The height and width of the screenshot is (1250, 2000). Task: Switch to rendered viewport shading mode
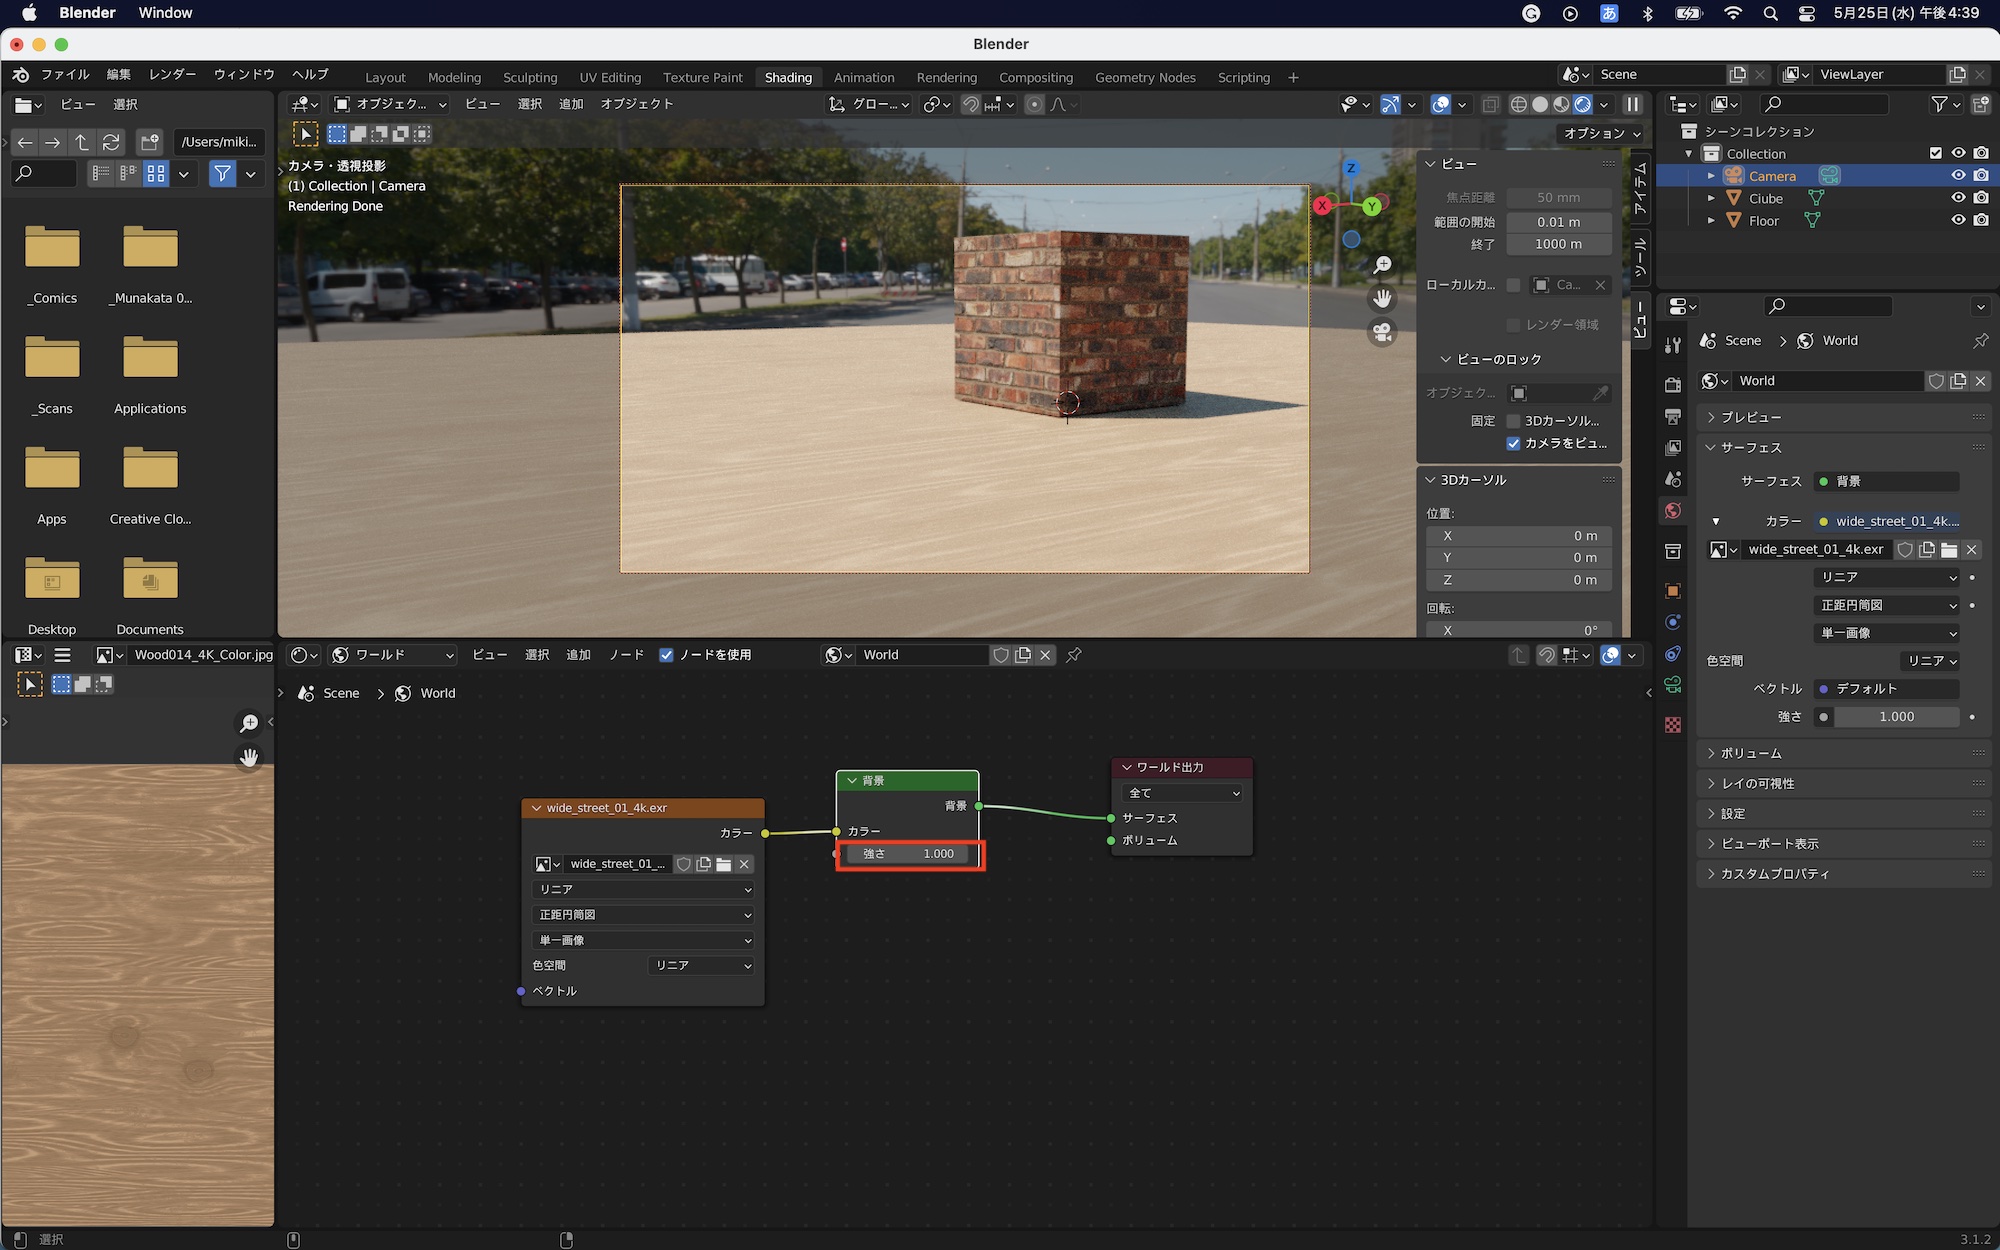point(1582,104)
